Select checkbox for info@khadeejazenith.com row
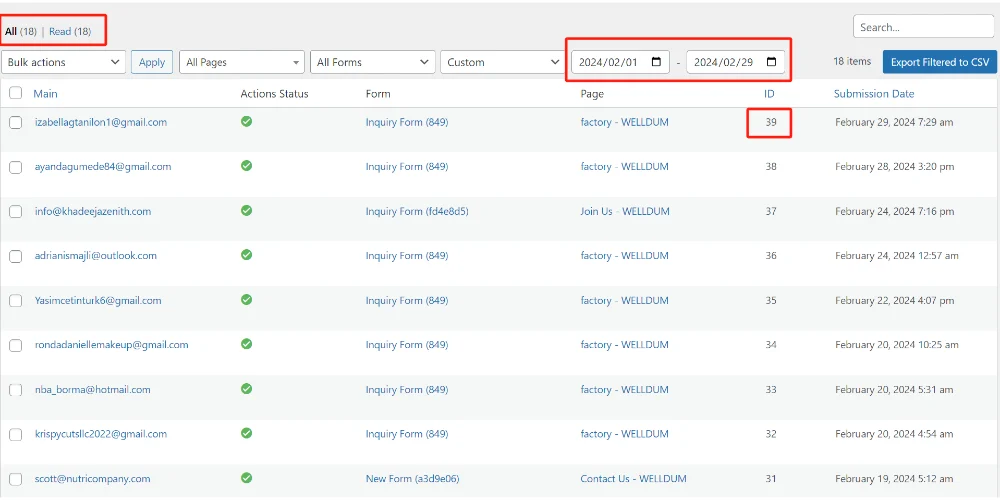The height and width of the screenshot is (500, 1000). pos(15,212)
